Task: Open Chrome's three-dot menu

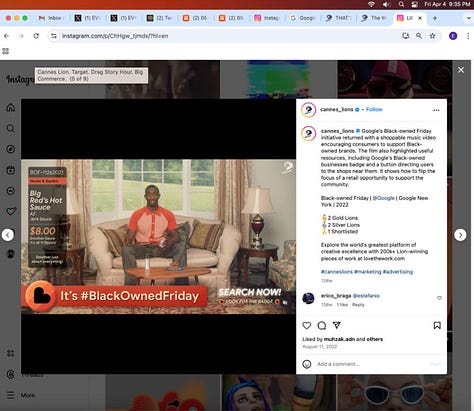Action: tap(468, 36)
